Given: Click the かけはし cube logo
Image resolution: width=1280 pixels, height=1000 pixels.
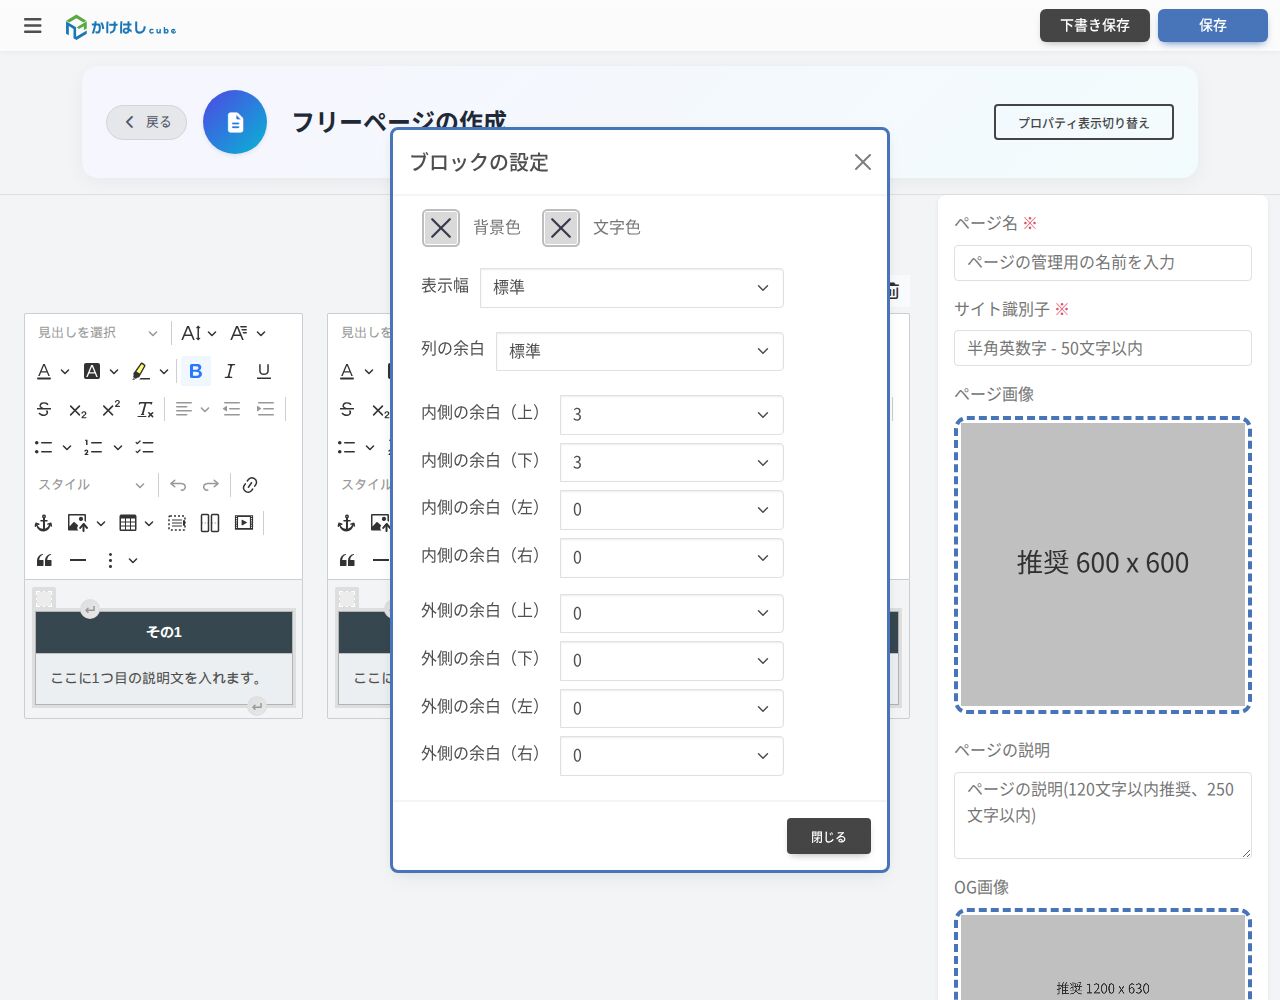Looking at the screenshot, I should [121, 27].
